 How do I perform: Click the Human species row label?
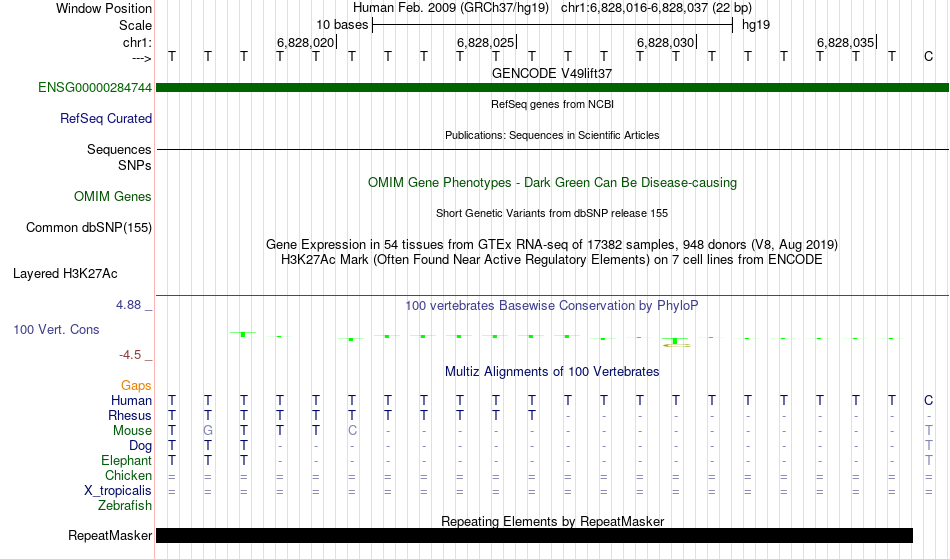[131, 401]
